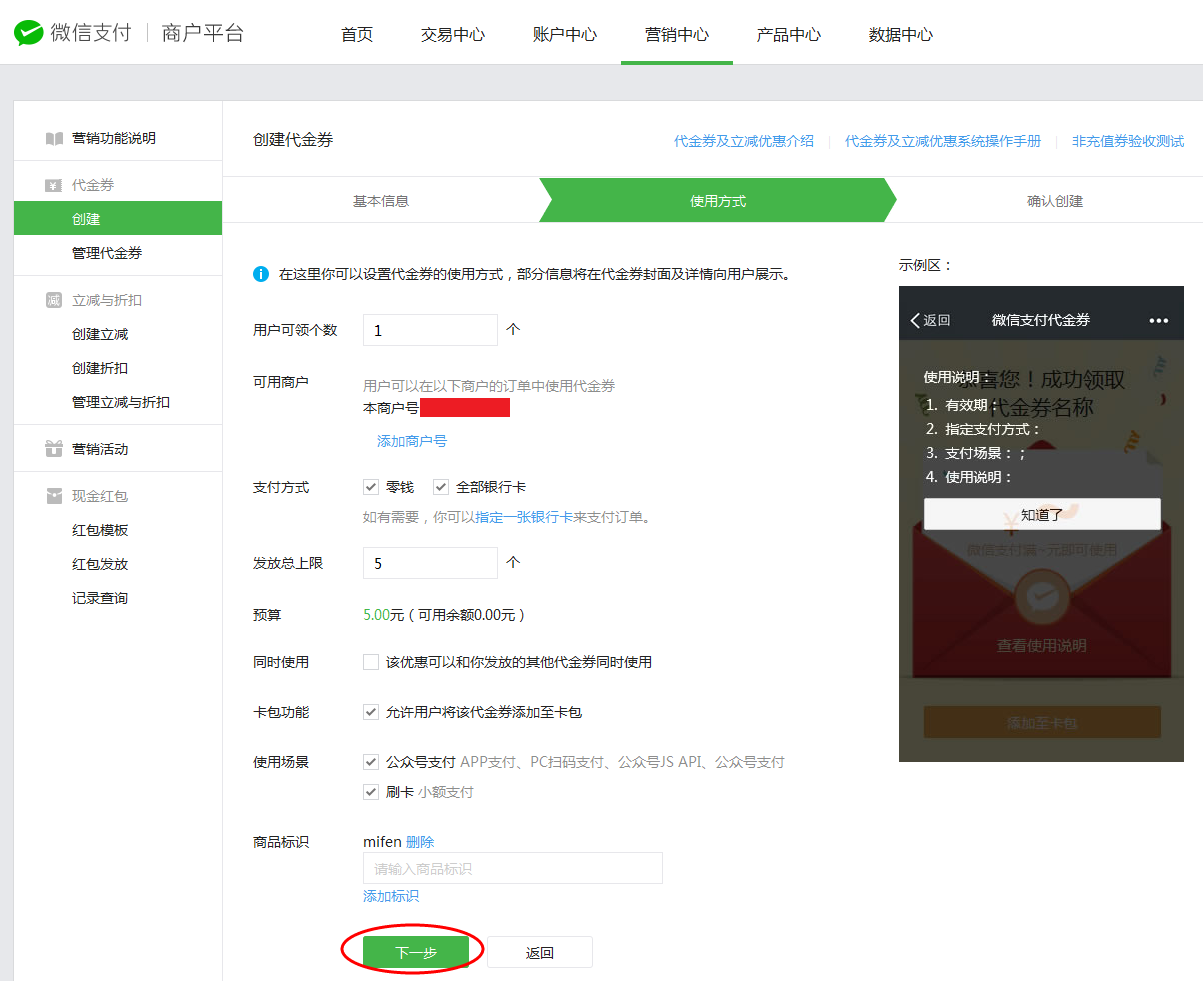1203x981 pixels.
Task: Click the gift icon beside 营销活动
Action: (54, 449)
